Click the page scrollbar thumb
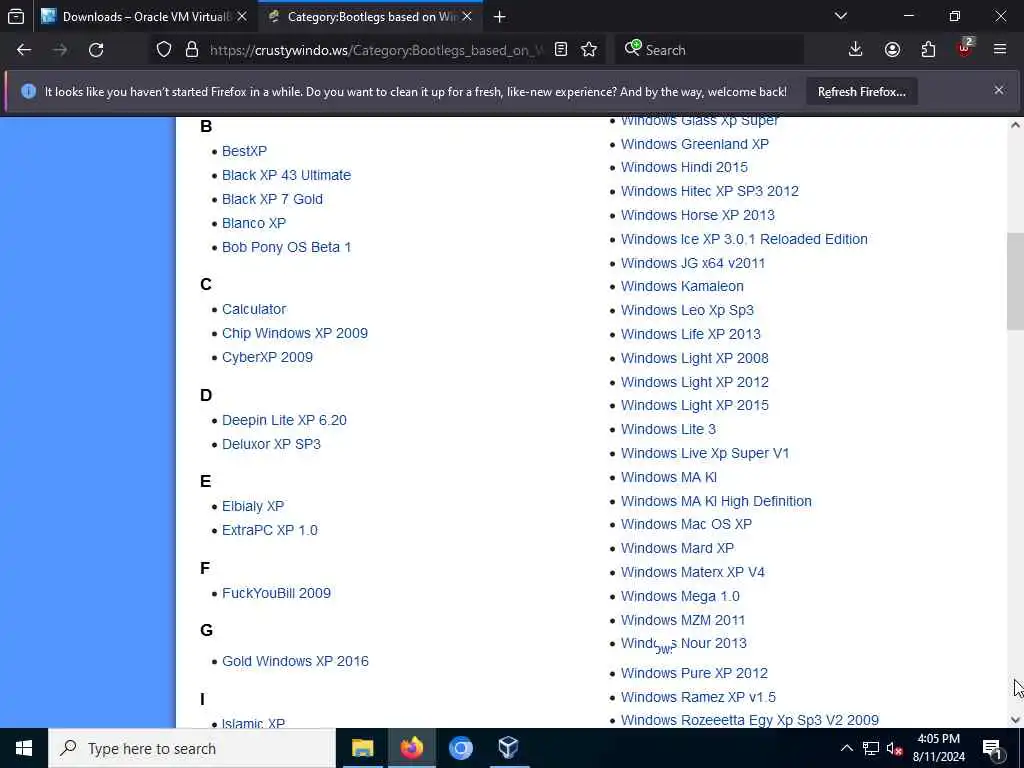This screenshot has width=1024, height=768. 1015,281
